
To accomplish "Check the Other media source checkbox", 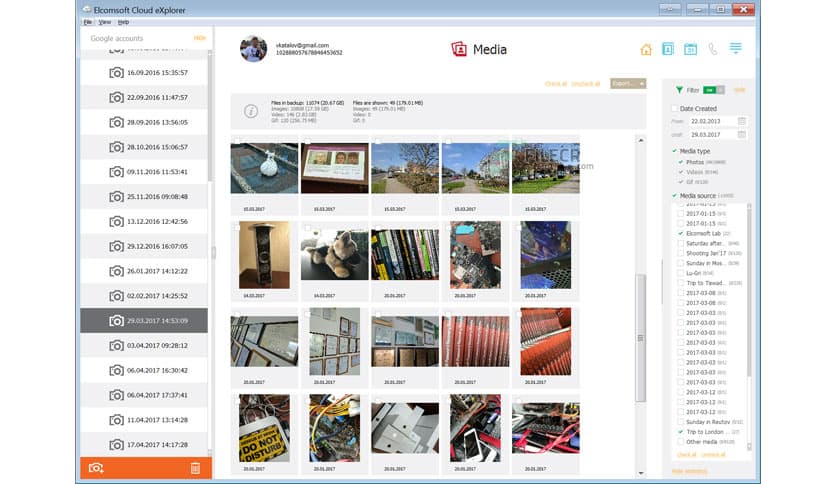I will tap(681, 441).
